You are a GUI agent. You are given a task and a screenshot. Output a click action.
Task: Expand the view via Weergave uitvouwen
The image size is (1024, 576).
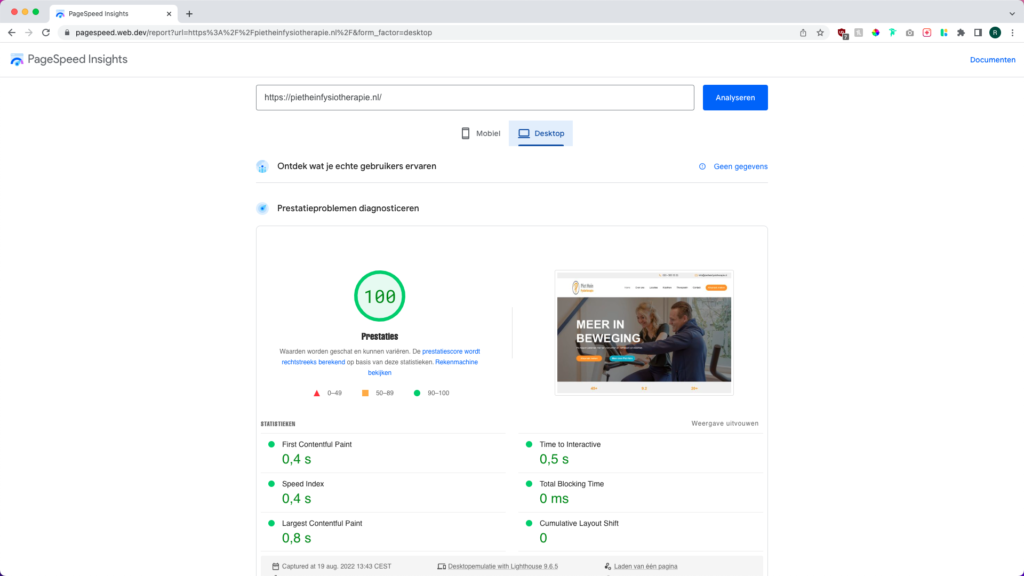[x=724, y=423]
